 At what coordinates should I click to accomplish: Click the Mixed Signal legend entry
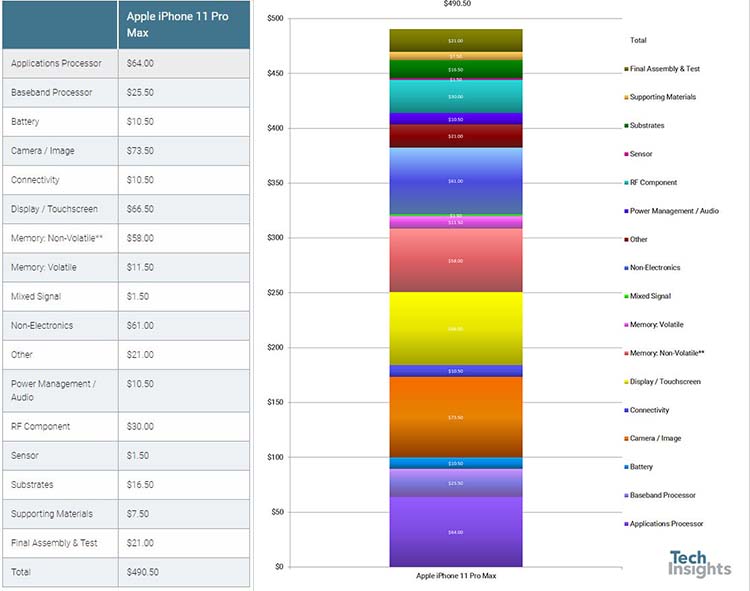(648, 296)
